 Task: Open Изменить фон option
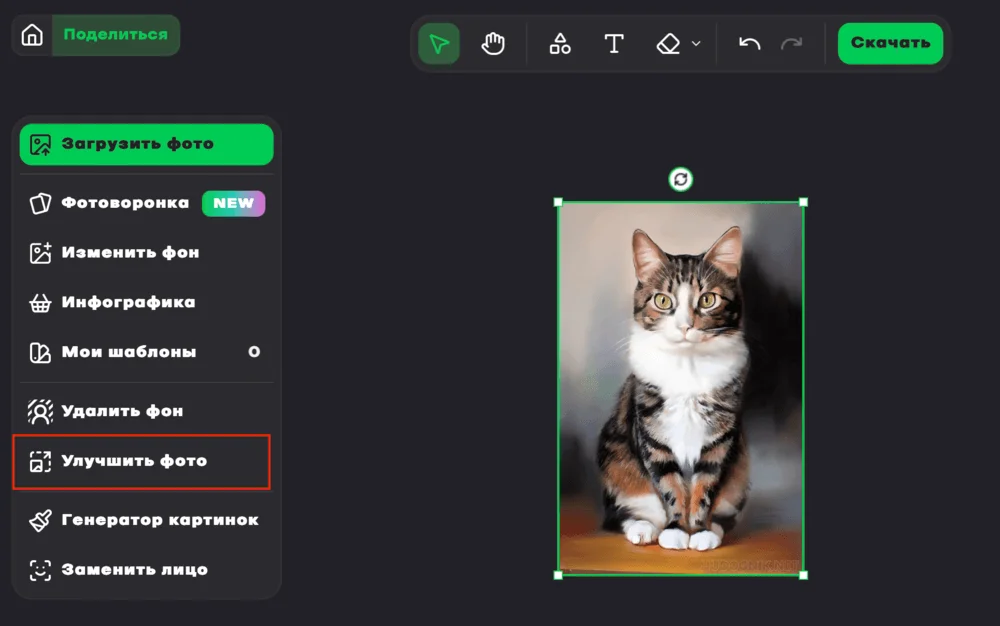coord(147,252)
